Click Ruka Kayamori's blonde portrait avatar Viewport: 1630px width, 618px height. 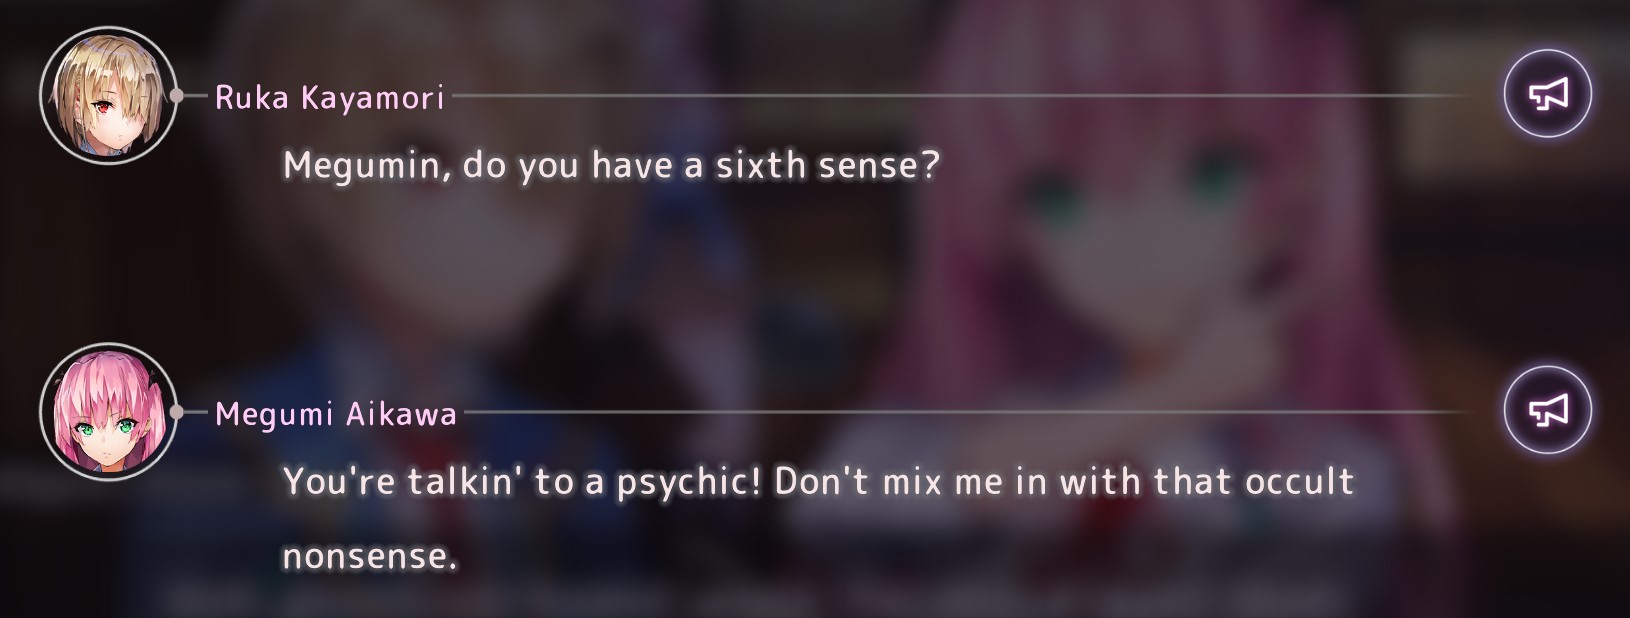click(x=108, y=95)
